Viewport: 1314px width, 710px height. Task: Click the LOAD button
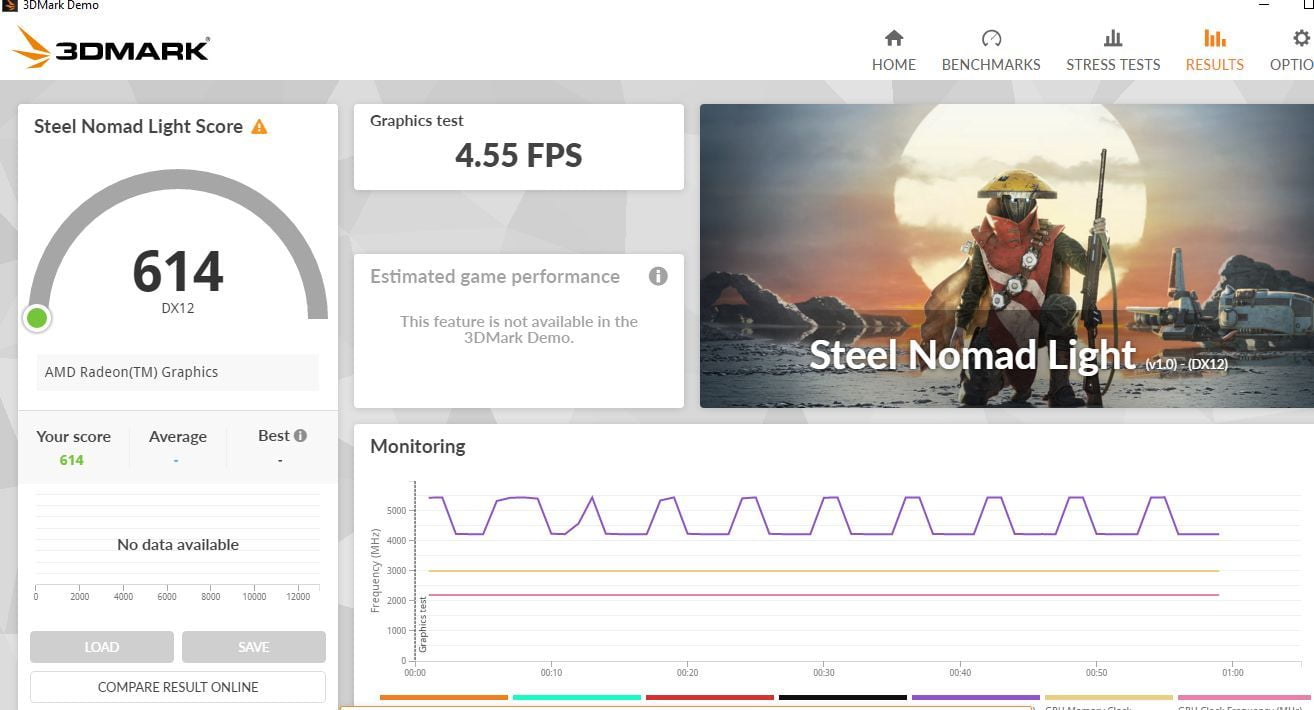(102, 647)
